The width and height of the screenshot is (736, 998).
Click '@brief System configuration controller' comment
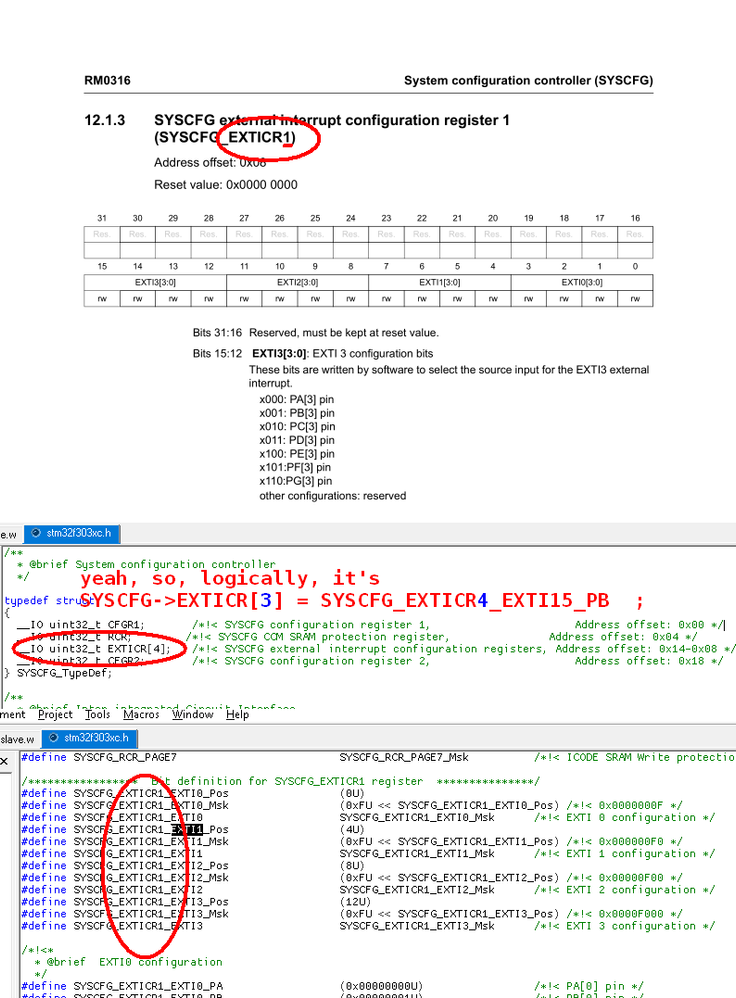coord(152,564)
